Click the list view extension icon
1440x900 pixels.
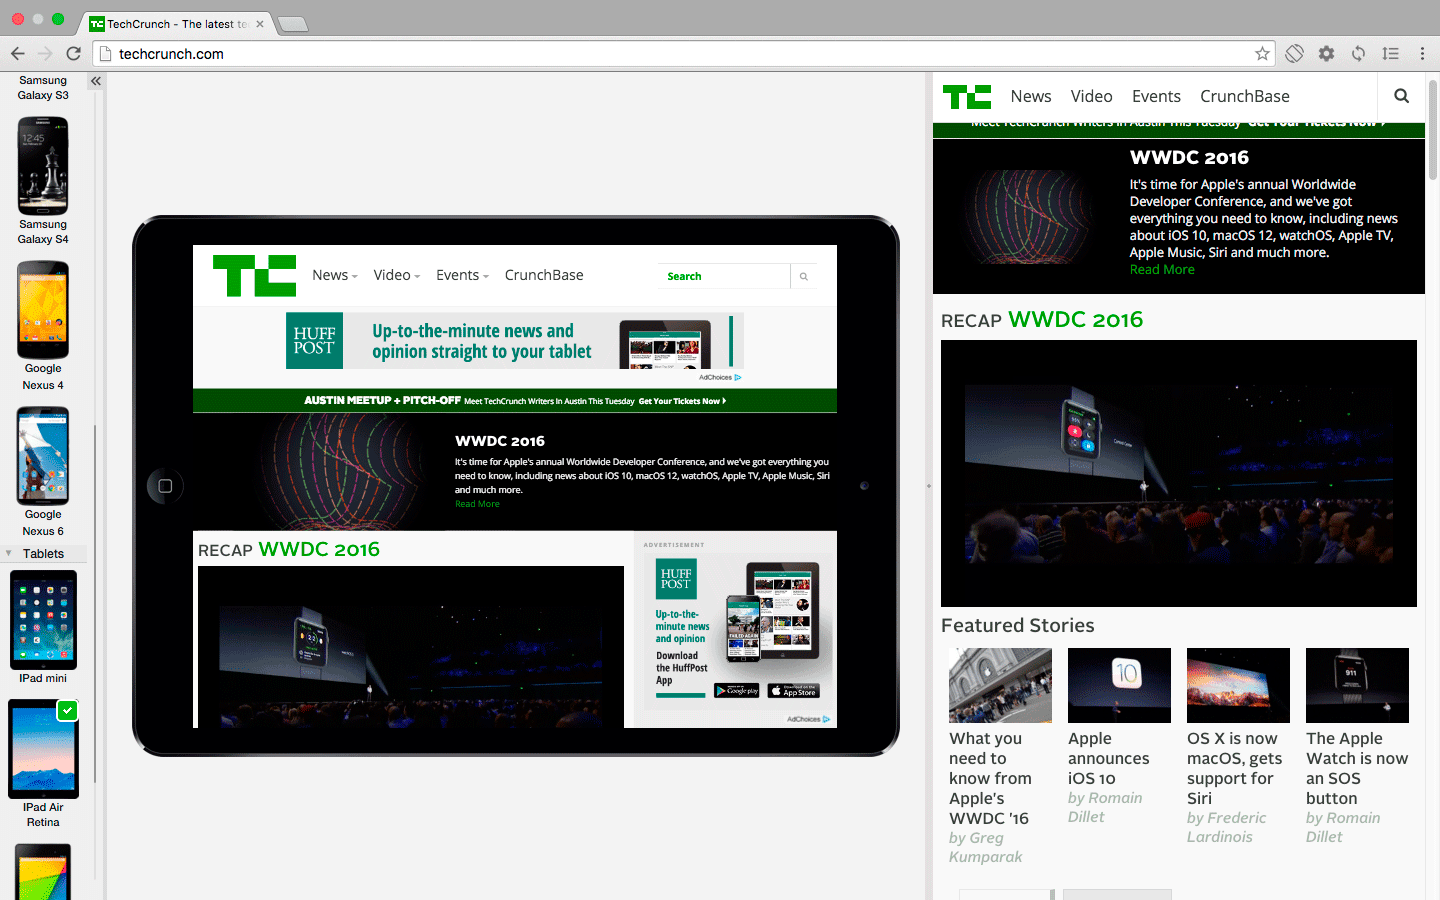click(x=1390, y=54)
